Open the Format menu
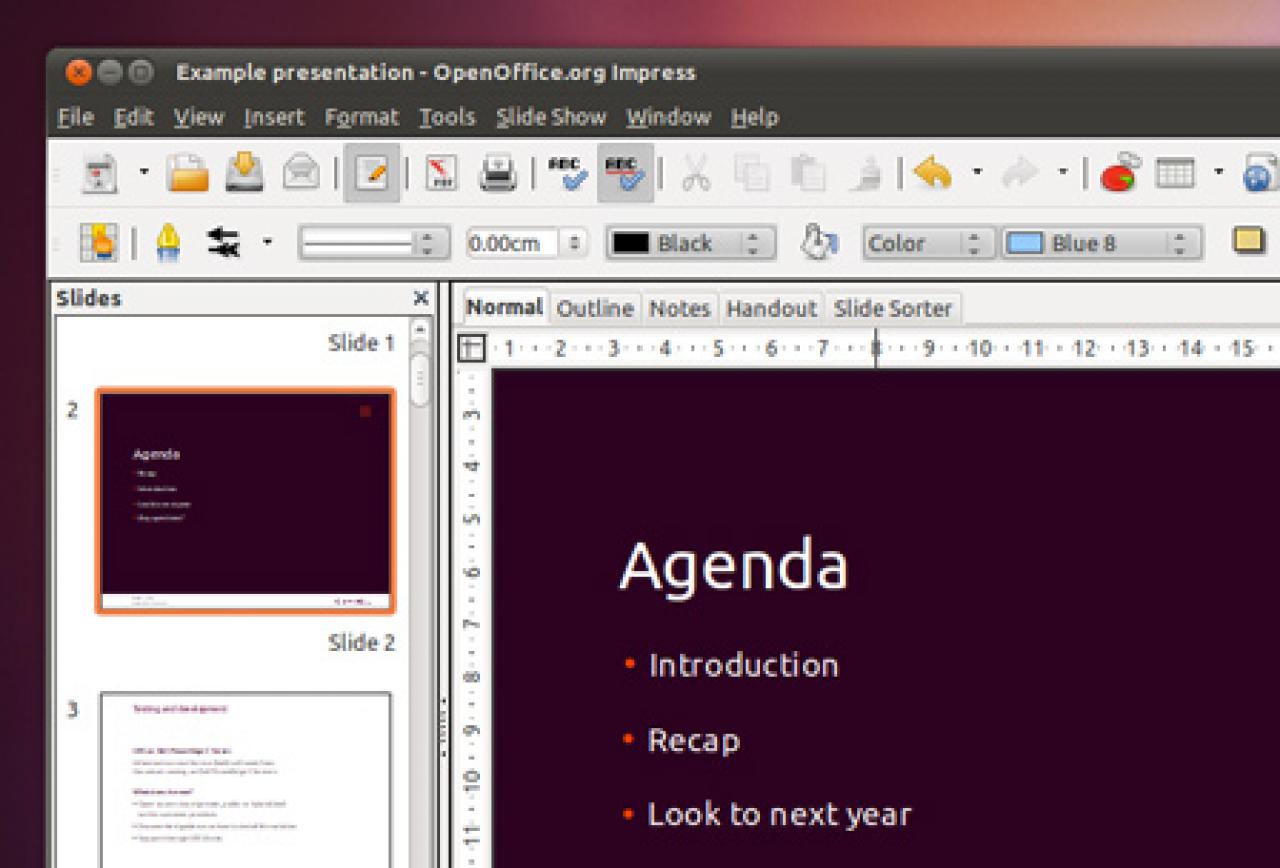 (361, 117)
